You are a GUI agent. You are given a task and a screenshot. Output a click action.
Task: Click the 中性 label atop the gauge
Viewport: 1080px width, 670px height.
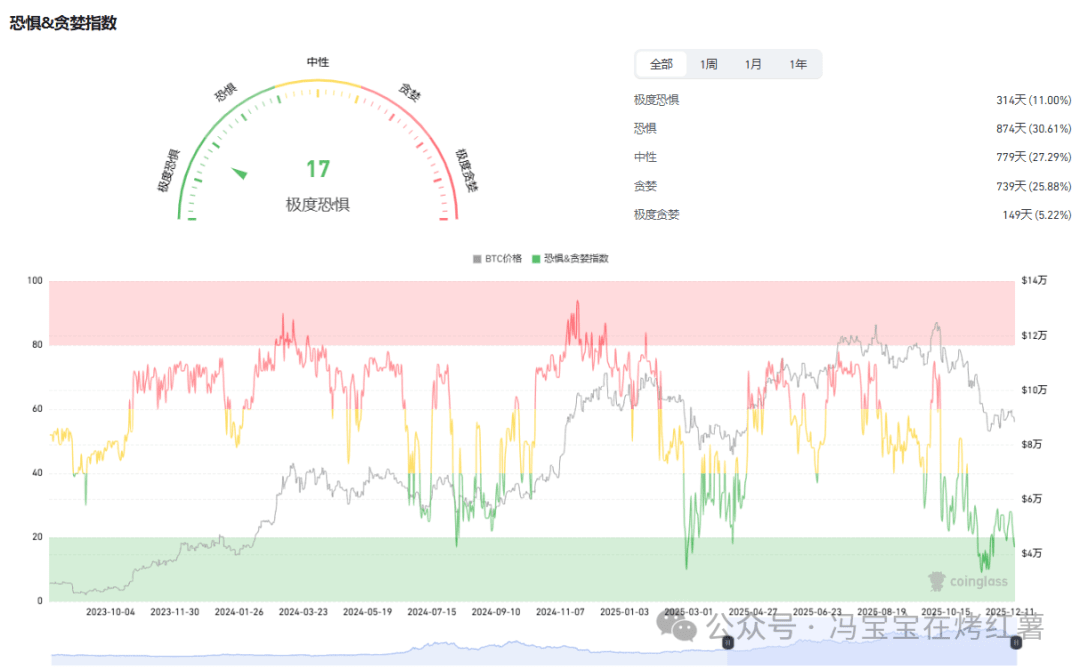tap(318, 62)
